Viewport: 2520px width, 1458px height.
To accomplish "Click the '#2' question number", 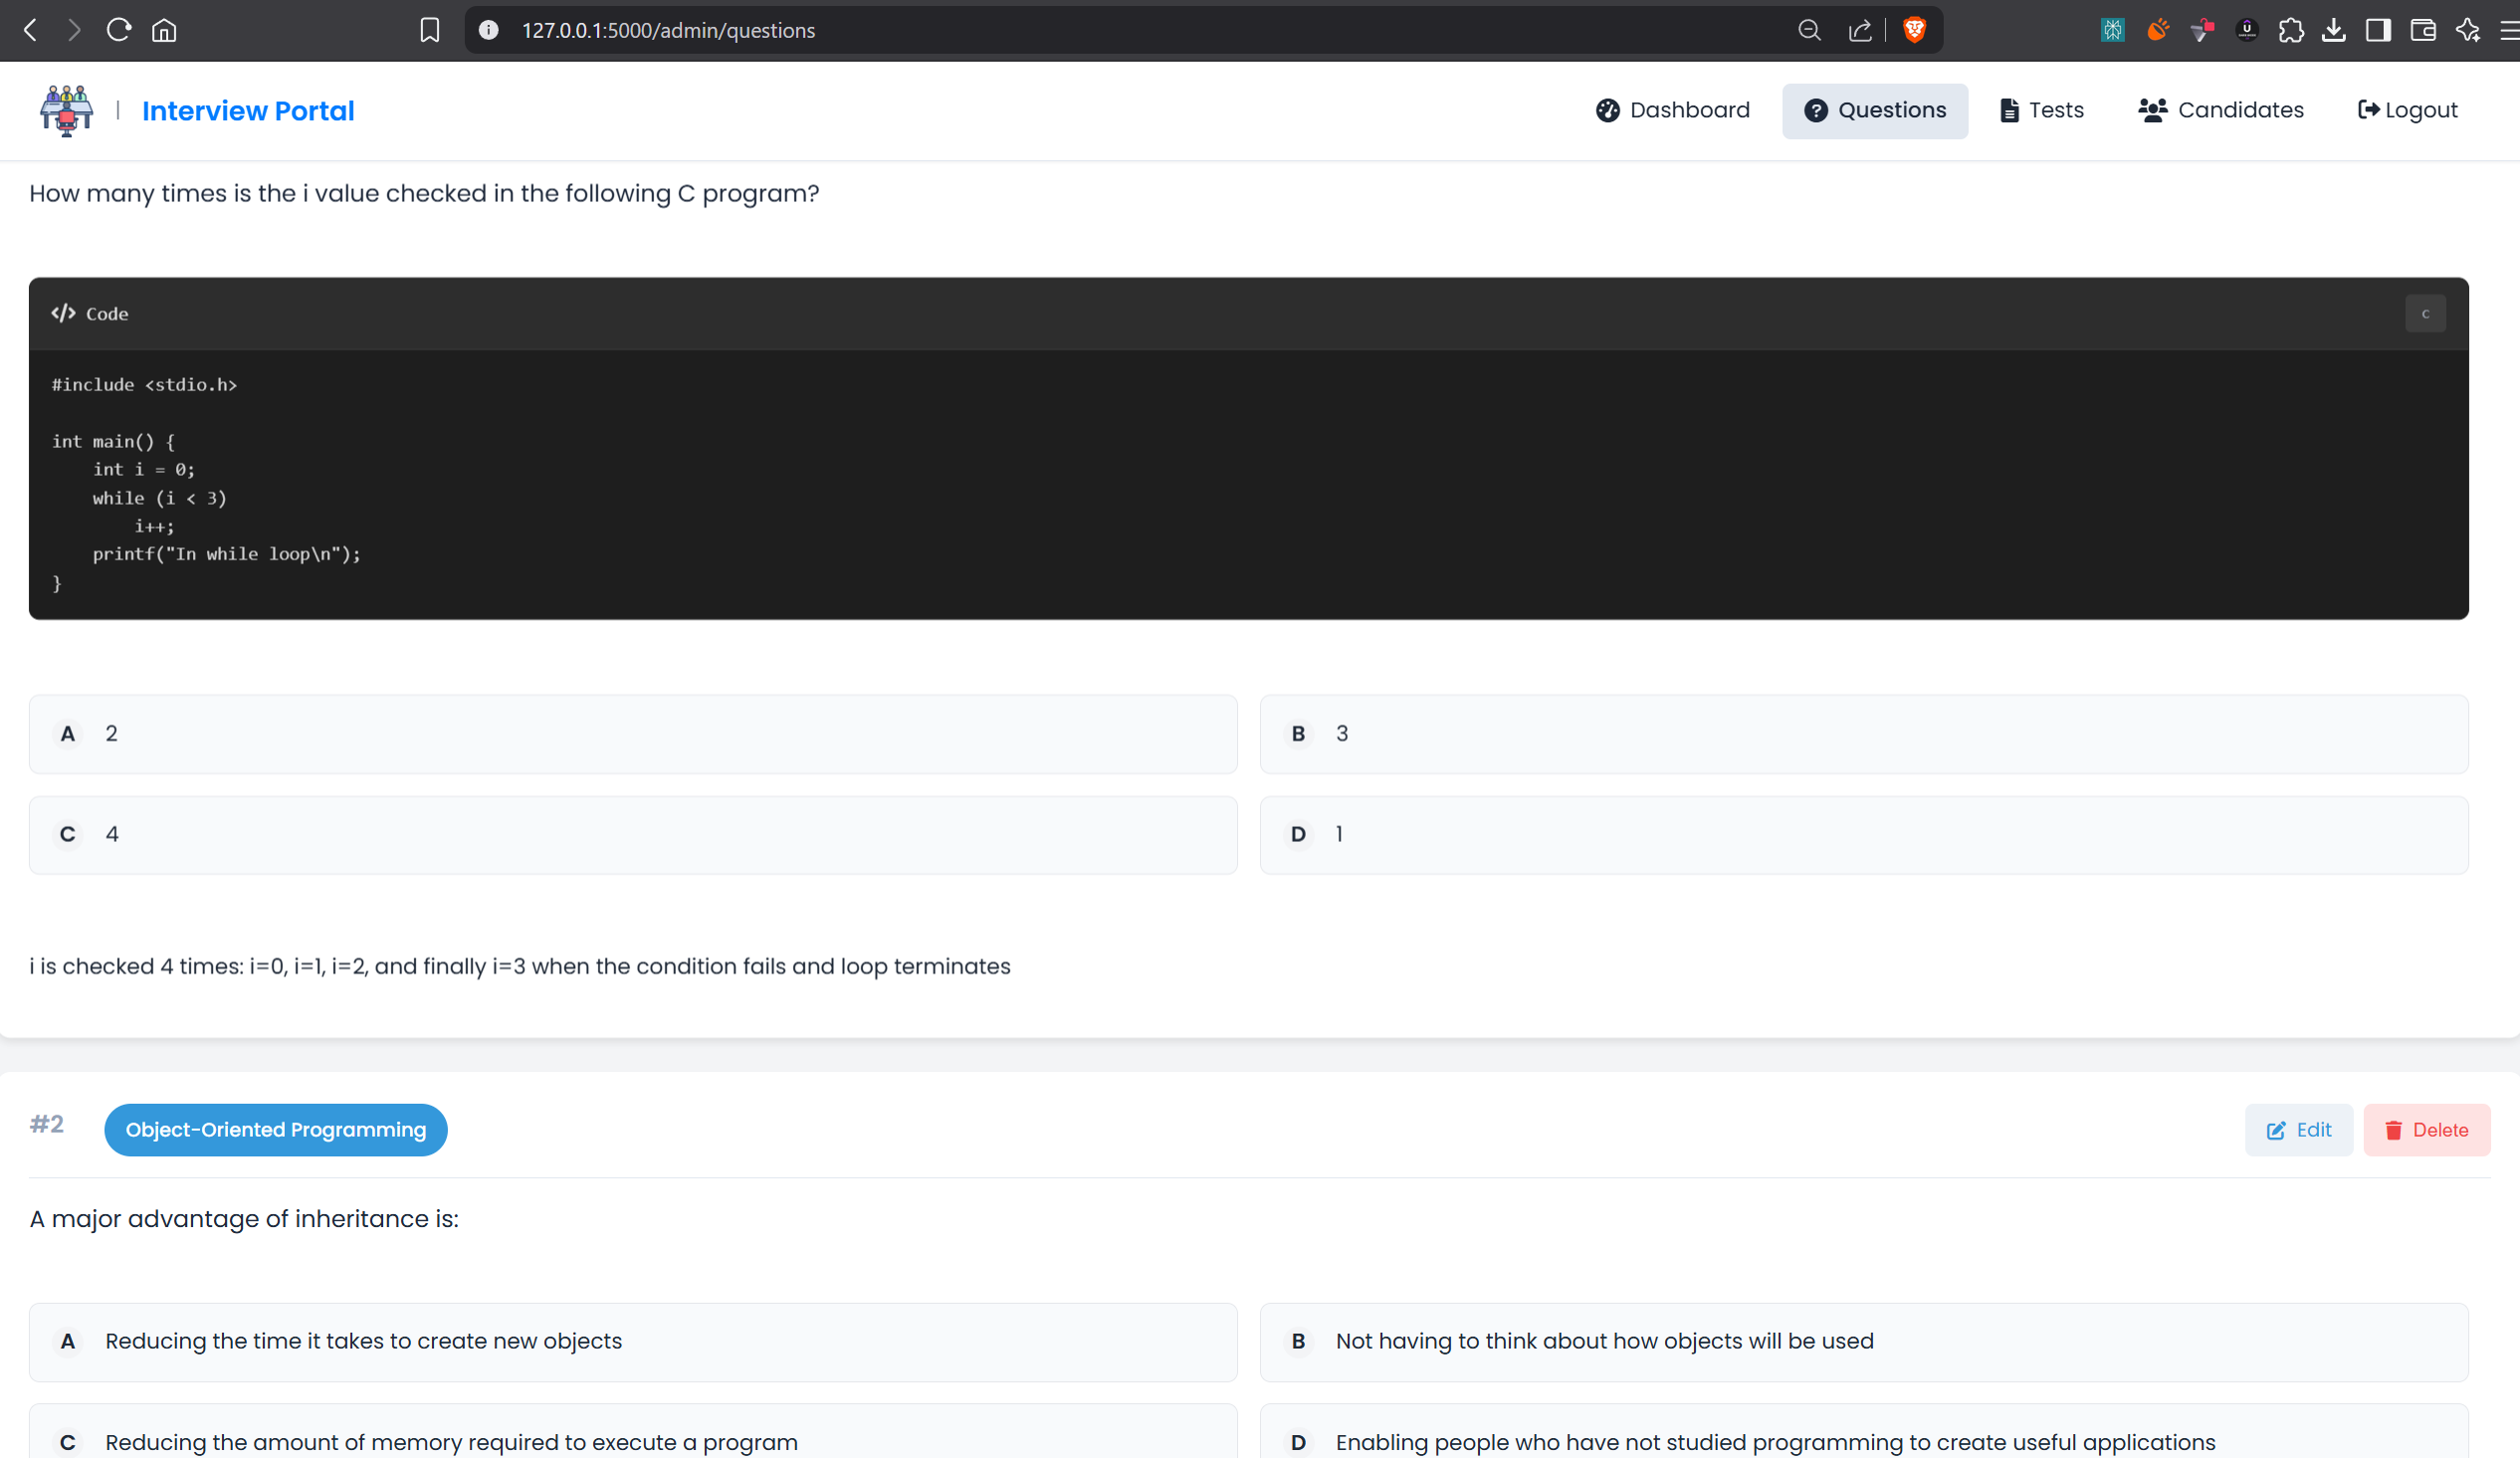I will point(47,1124).
